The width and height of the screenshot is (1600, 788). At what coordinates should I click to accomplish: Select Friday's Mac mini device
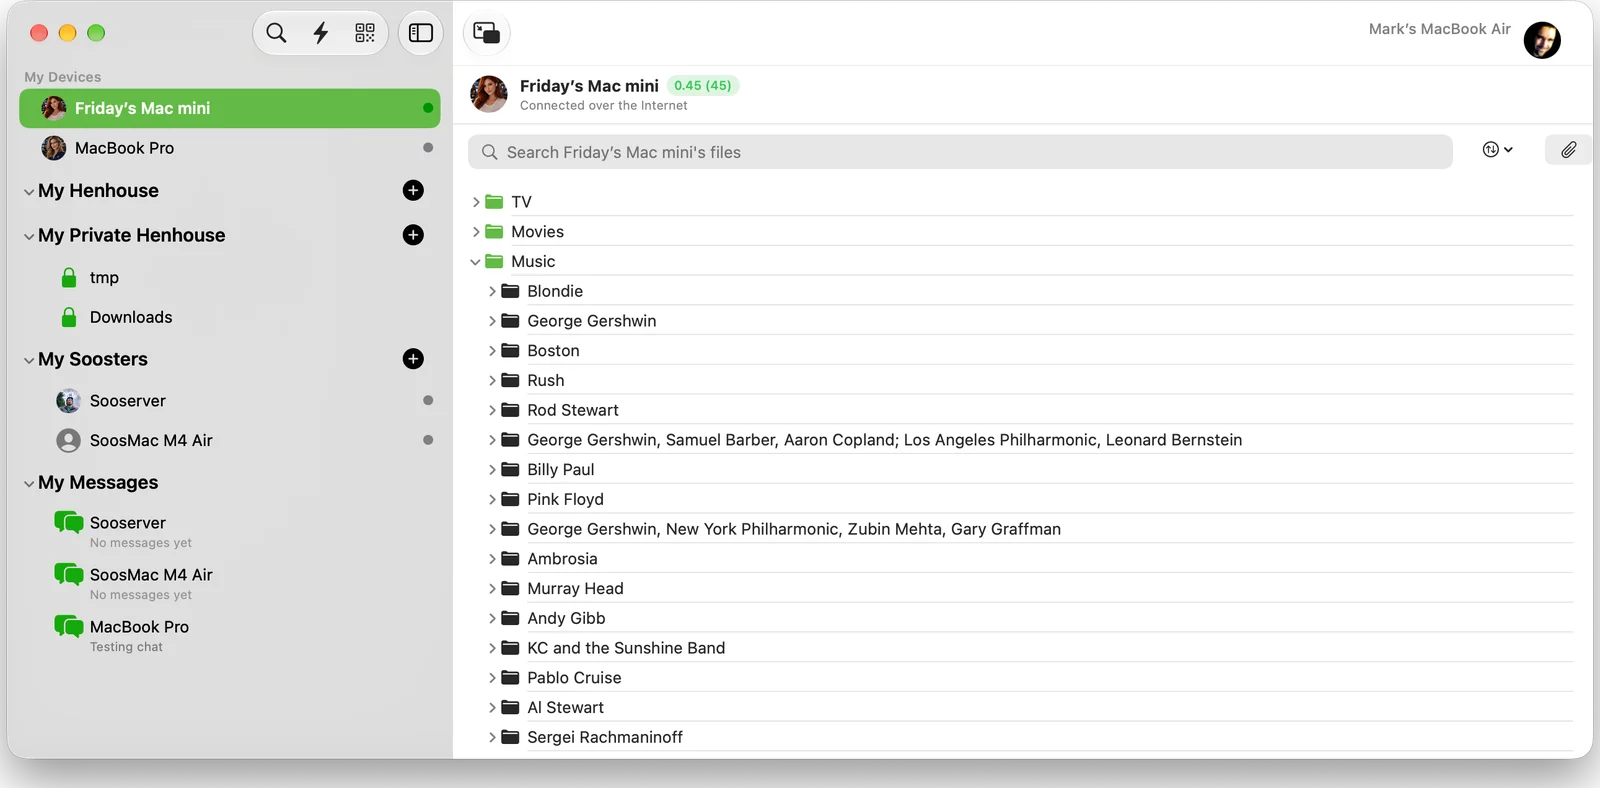(x=230, y=108)
